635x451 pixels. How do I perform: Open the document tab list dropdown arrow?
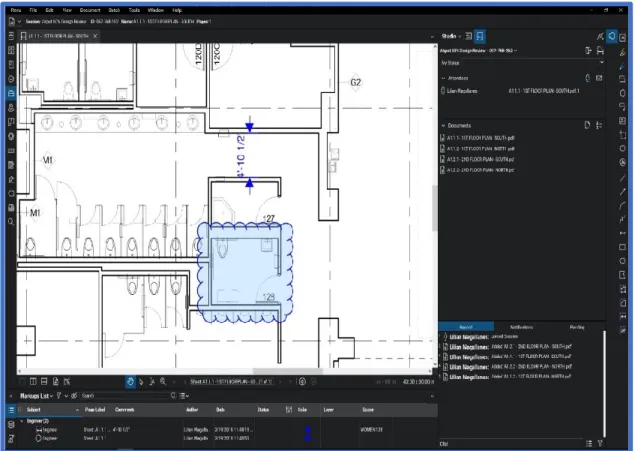pyautogui.click(x=432, y=36)
